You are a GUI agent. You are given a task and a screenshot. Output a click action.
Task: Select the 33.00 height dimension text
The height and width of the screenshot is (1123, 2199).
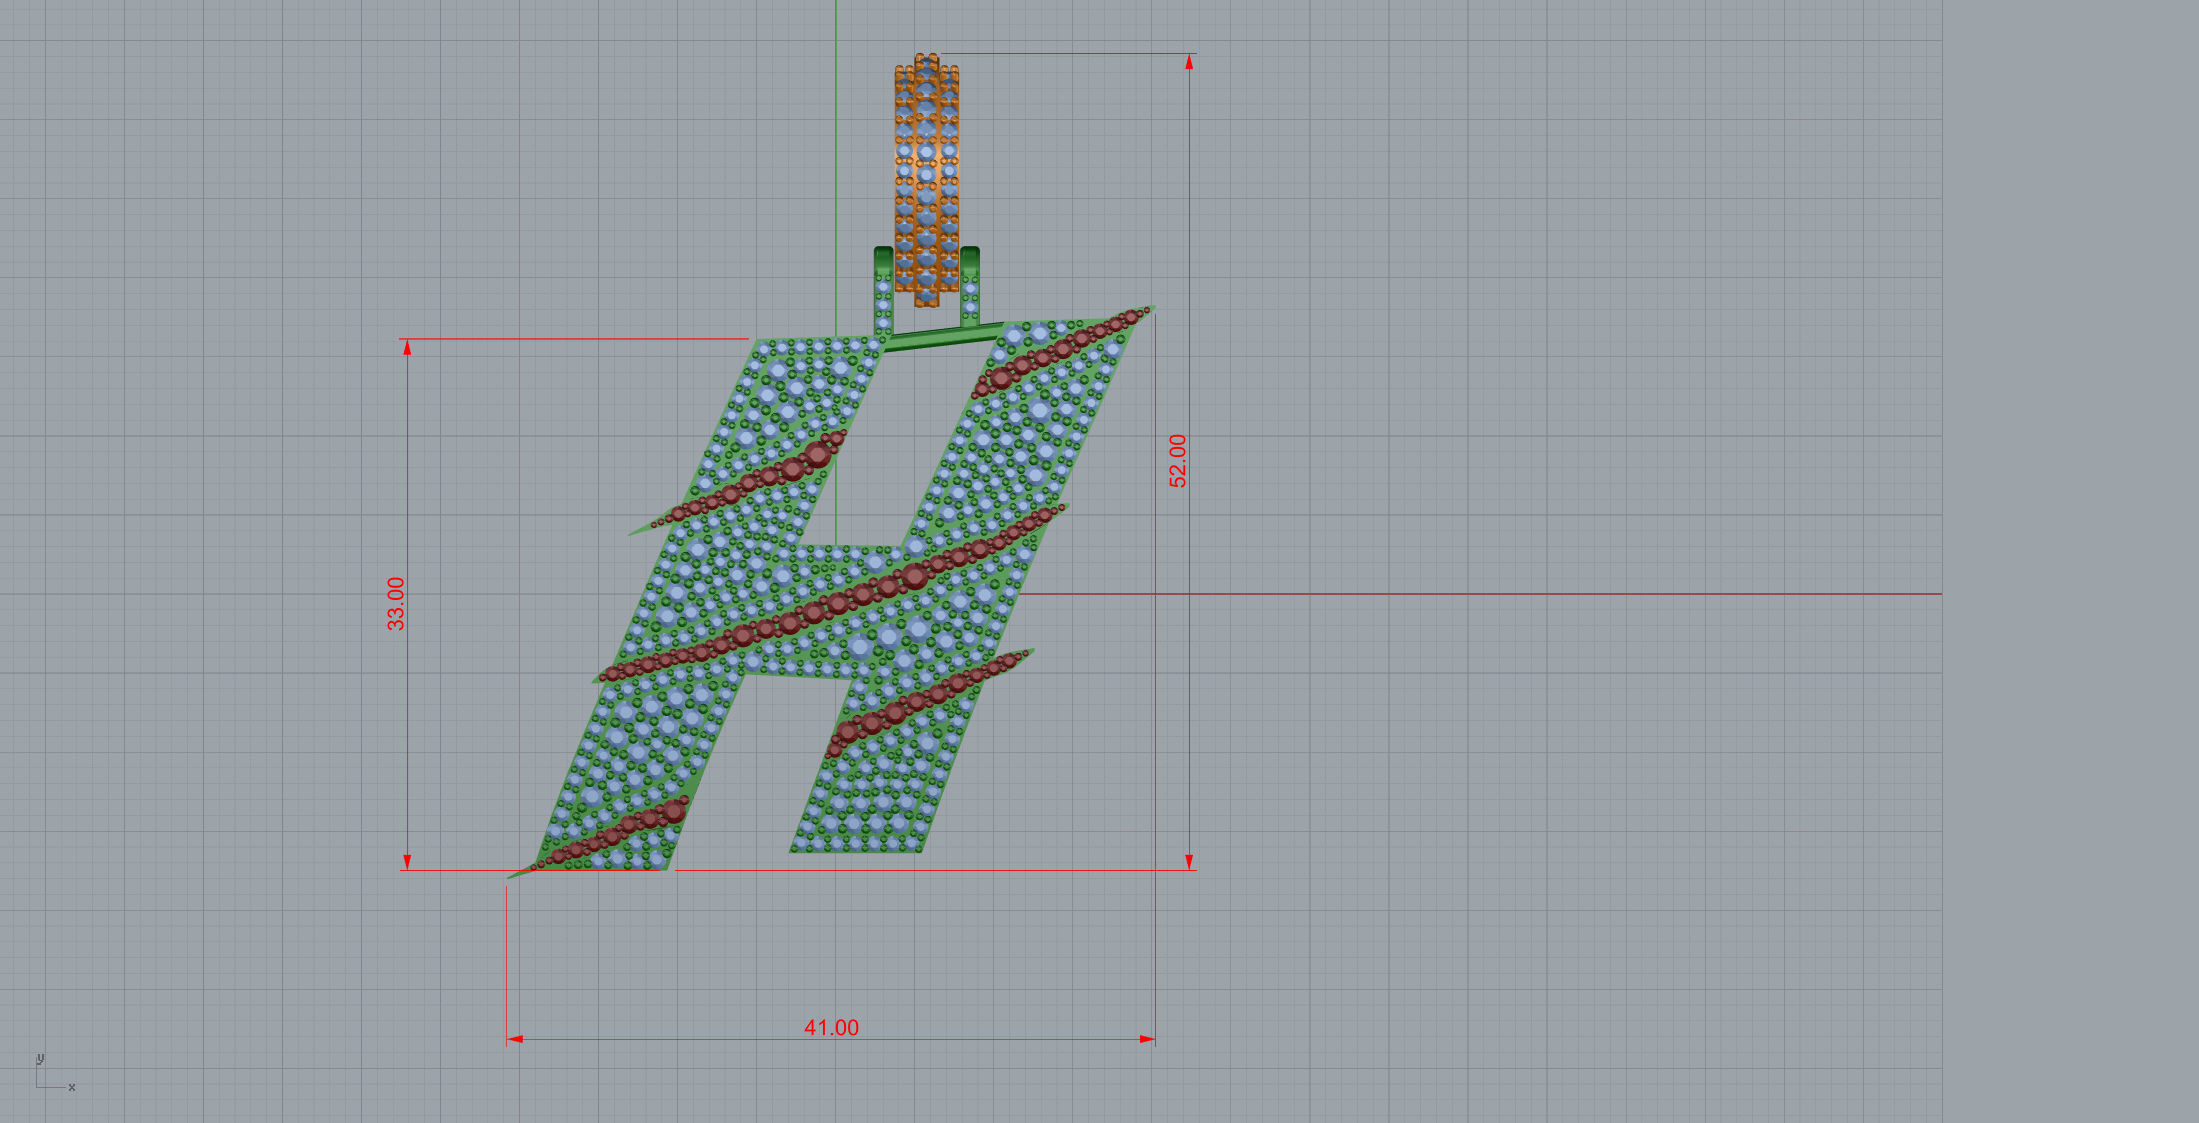point(396,604)
